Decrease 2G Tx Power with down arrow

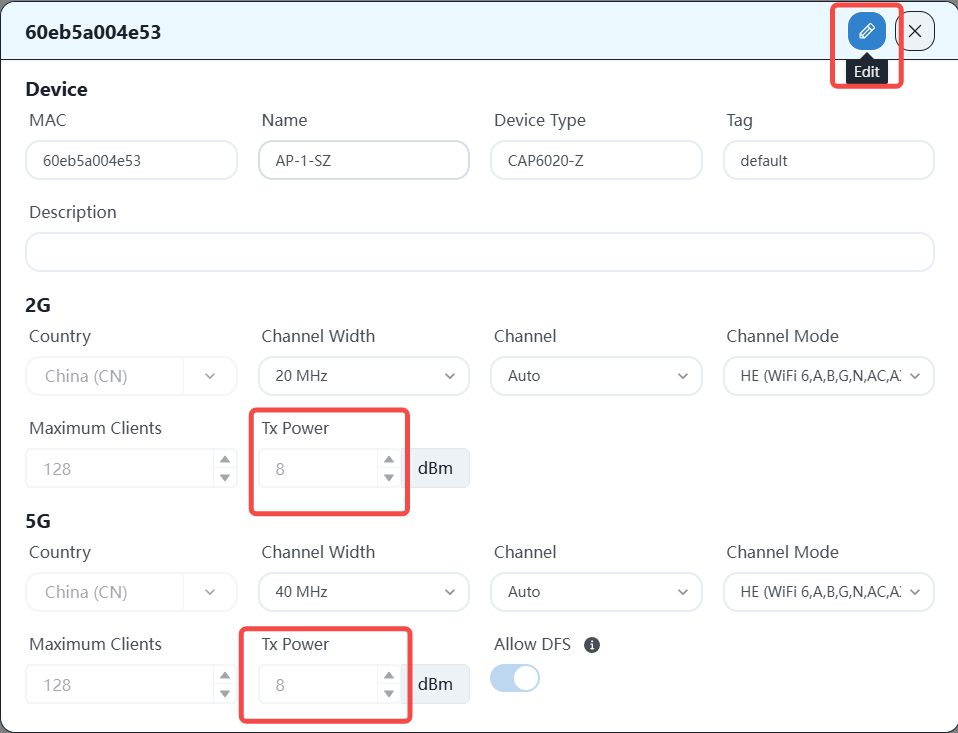pos(389,477)
